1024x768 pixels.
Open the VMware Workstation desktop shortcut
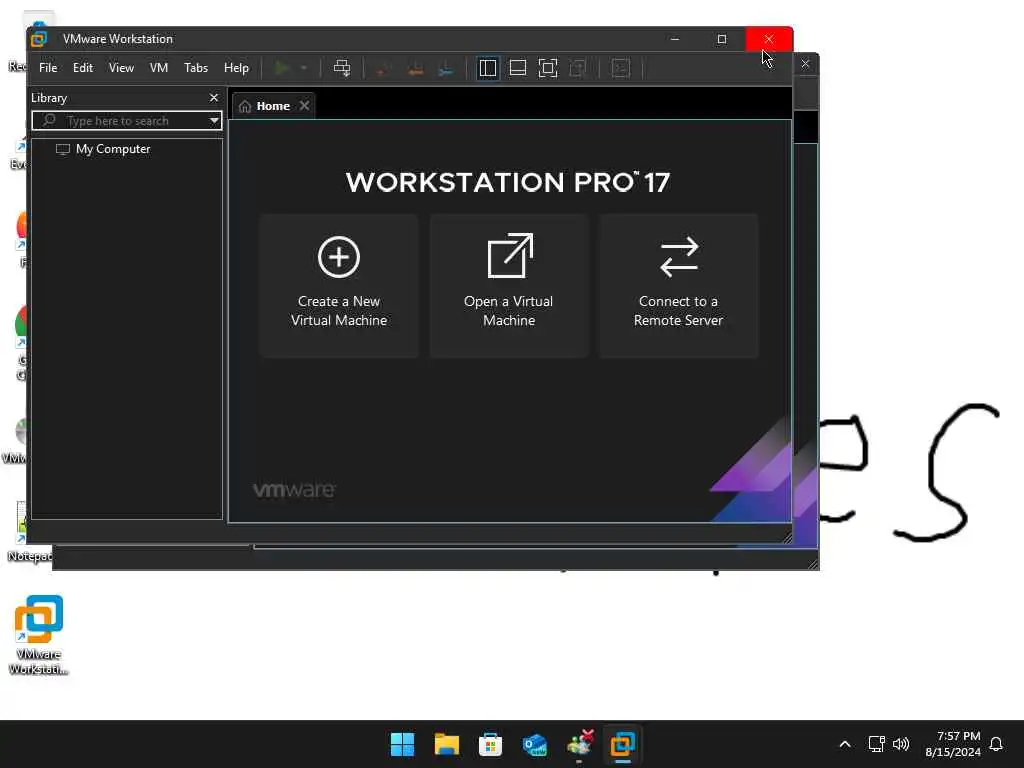[x=39, y=634]
